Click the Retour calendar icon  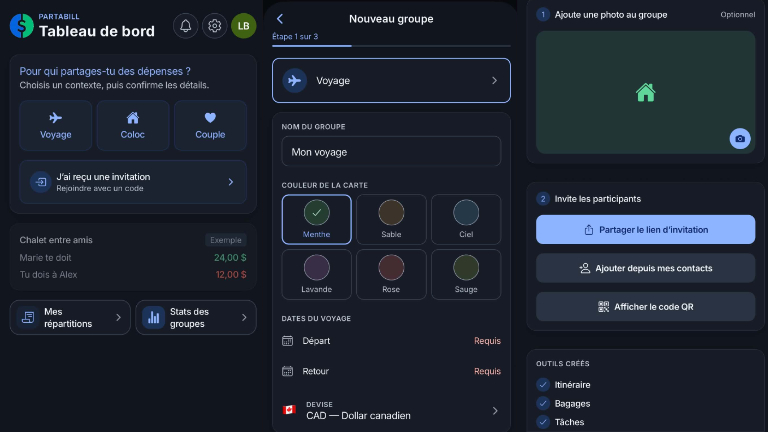288,371
